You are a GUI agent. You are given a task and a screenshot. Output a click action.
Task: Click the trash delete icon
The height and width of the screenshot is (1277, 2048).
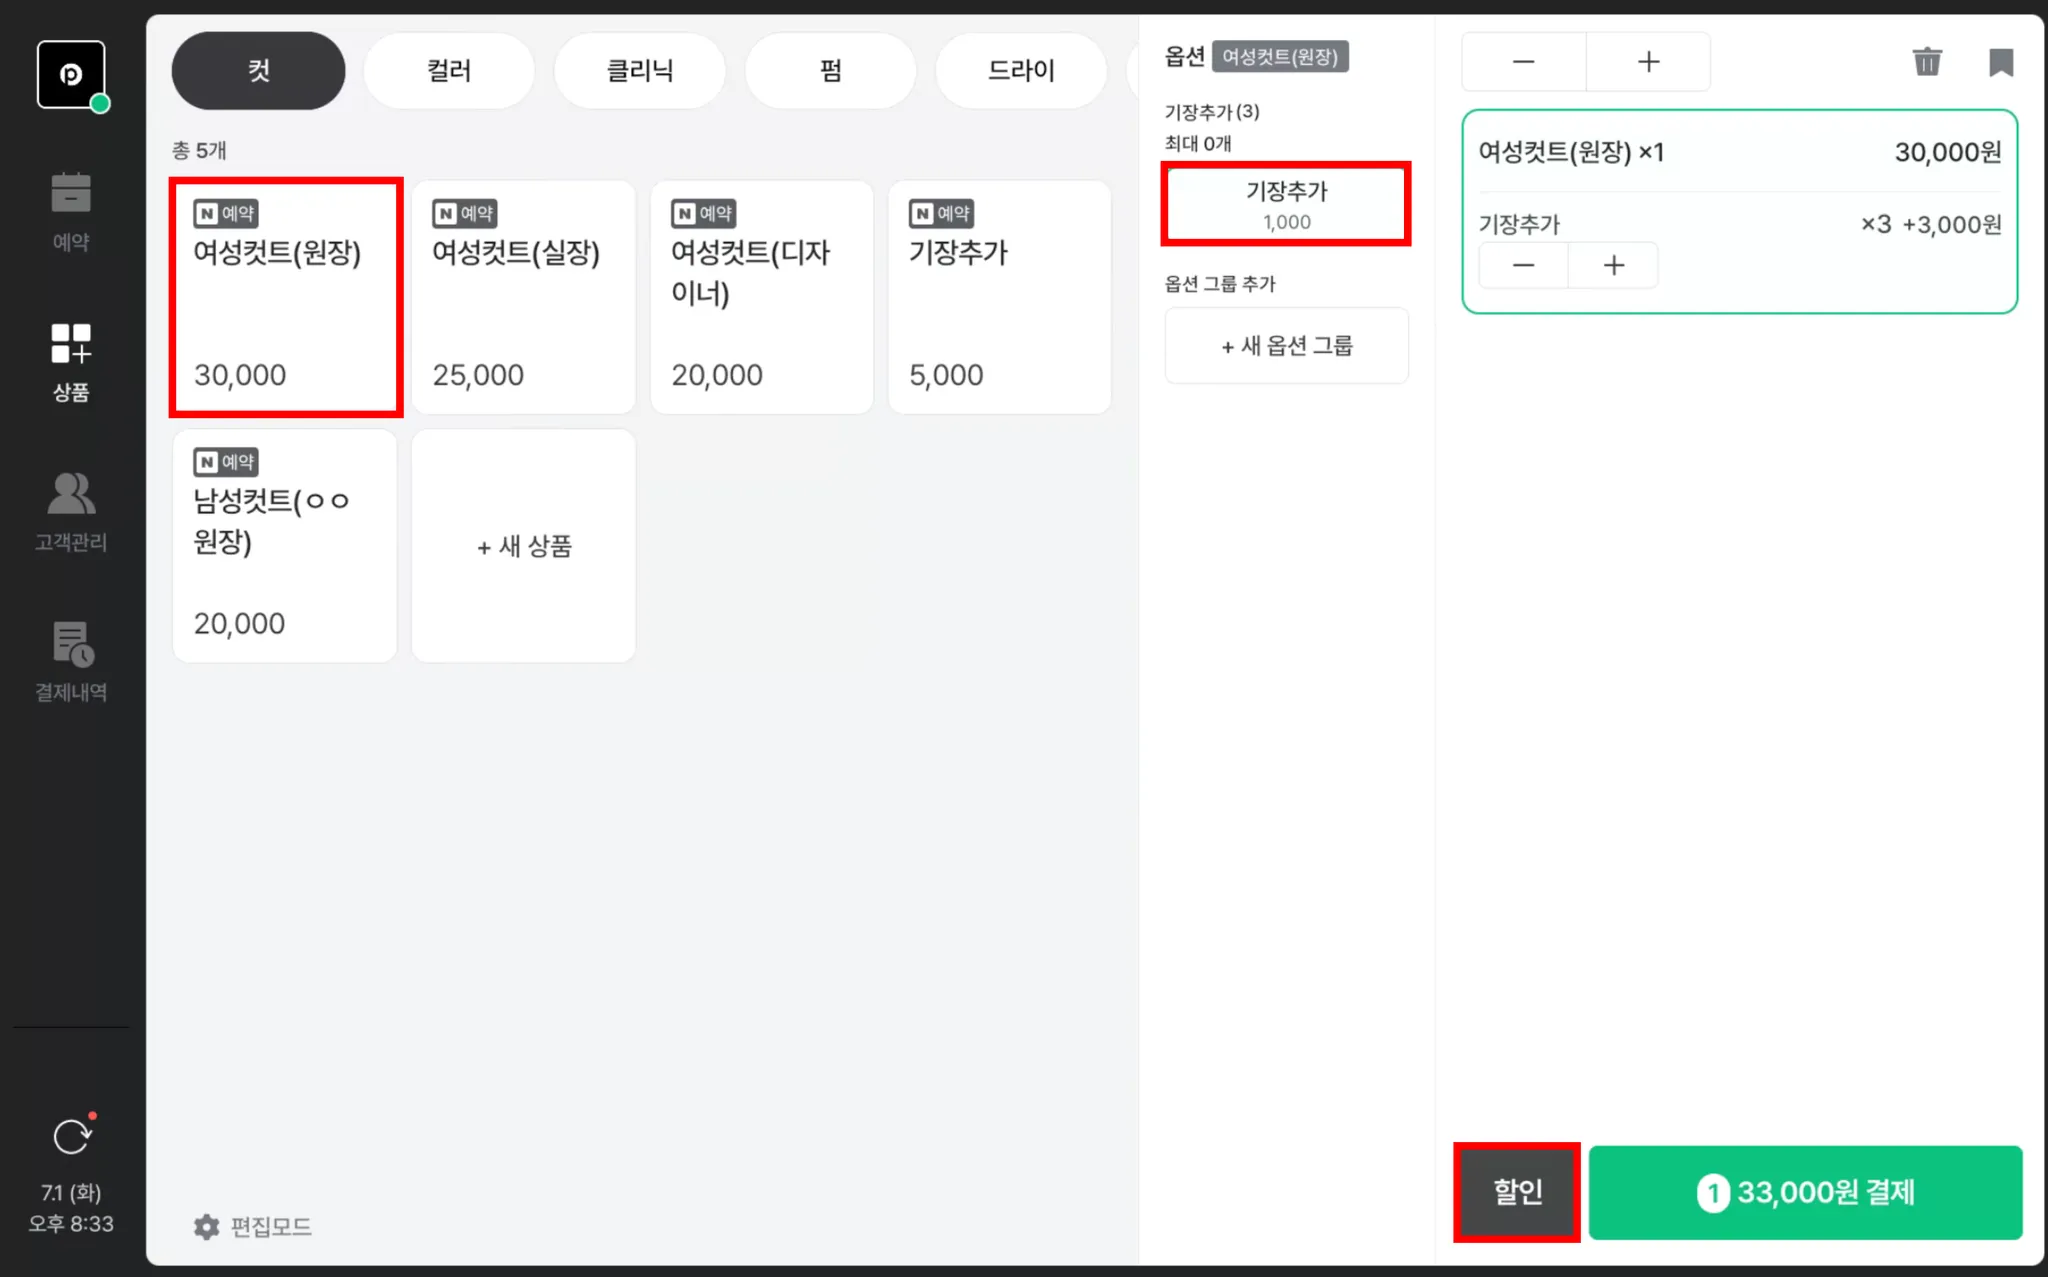click(1926, 62)
